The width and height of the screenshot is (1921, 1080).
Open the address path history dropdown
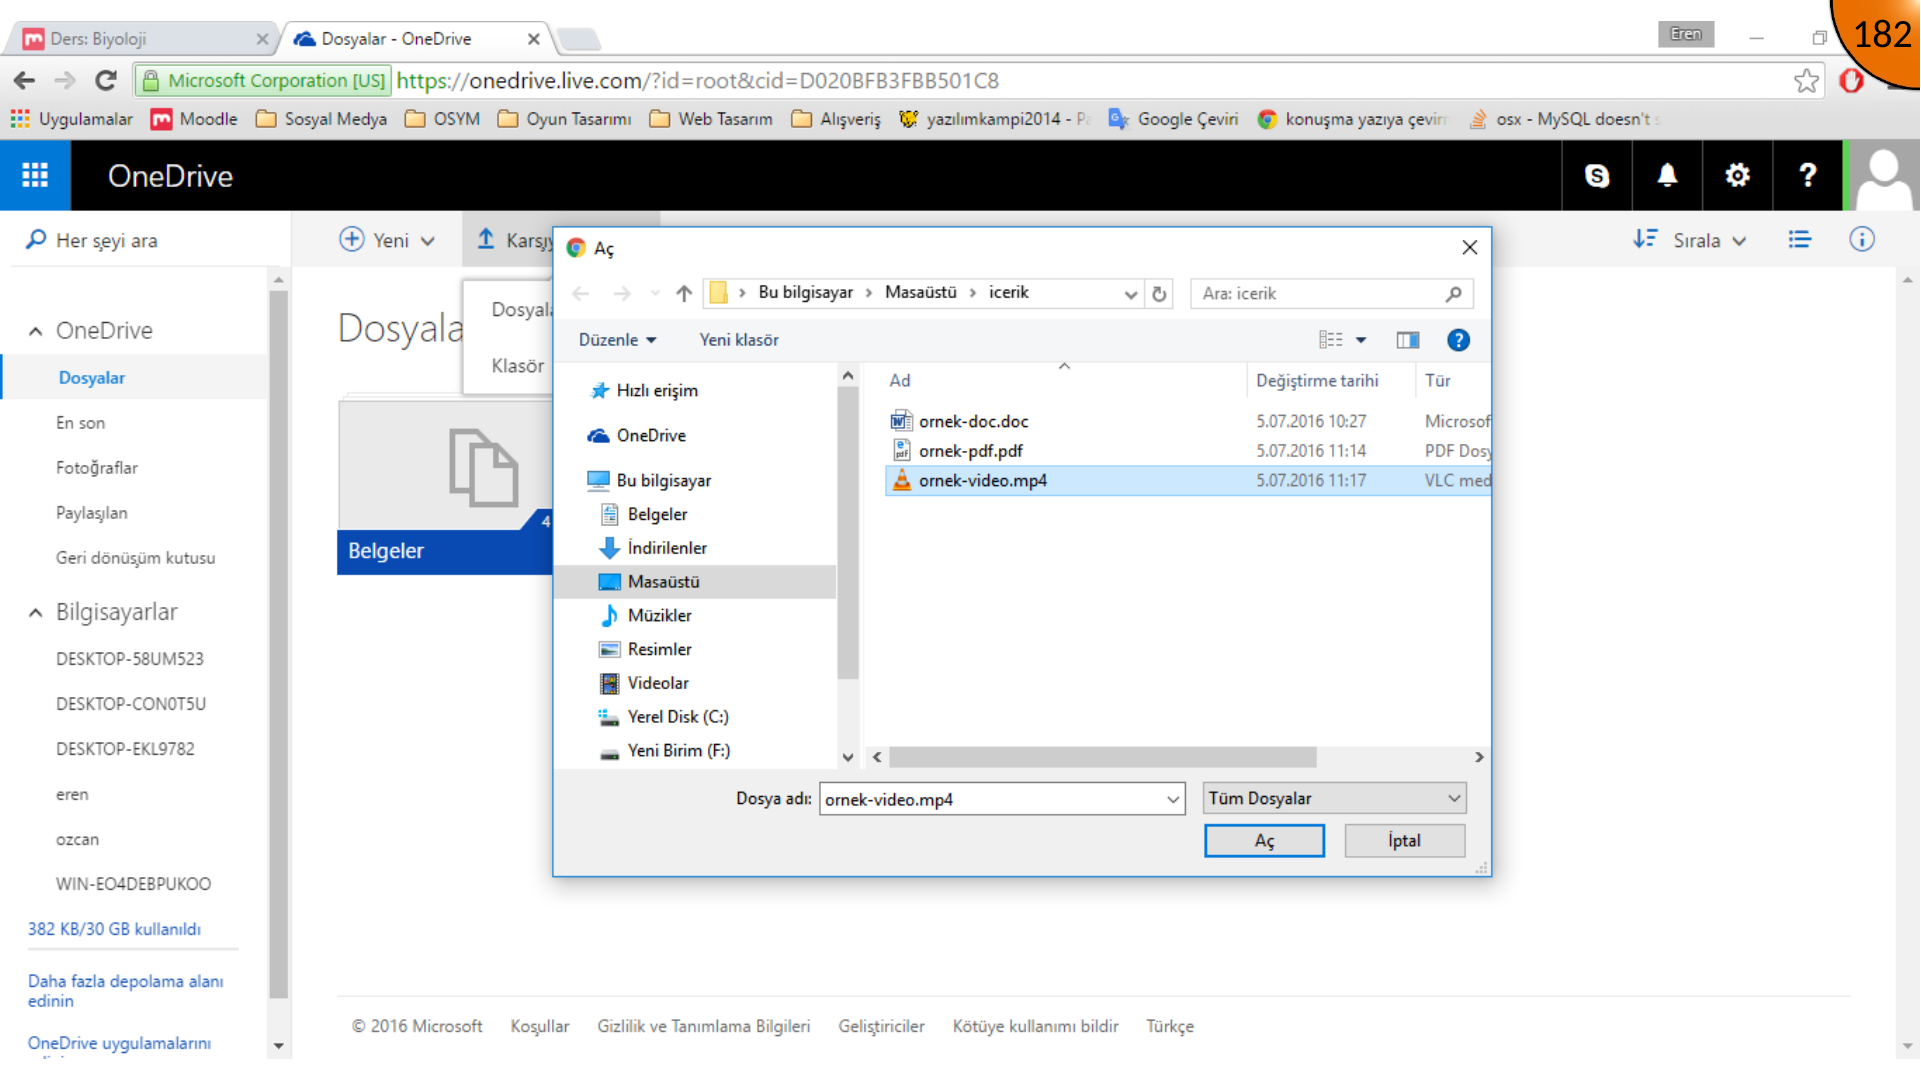pos(1130,294)
